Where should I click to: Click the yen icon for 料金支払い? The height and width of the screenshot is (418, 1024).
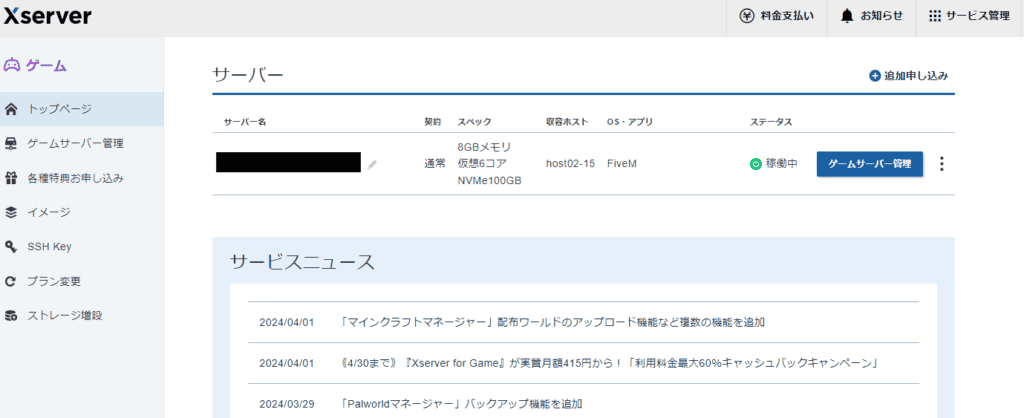(x=746, y=16)
